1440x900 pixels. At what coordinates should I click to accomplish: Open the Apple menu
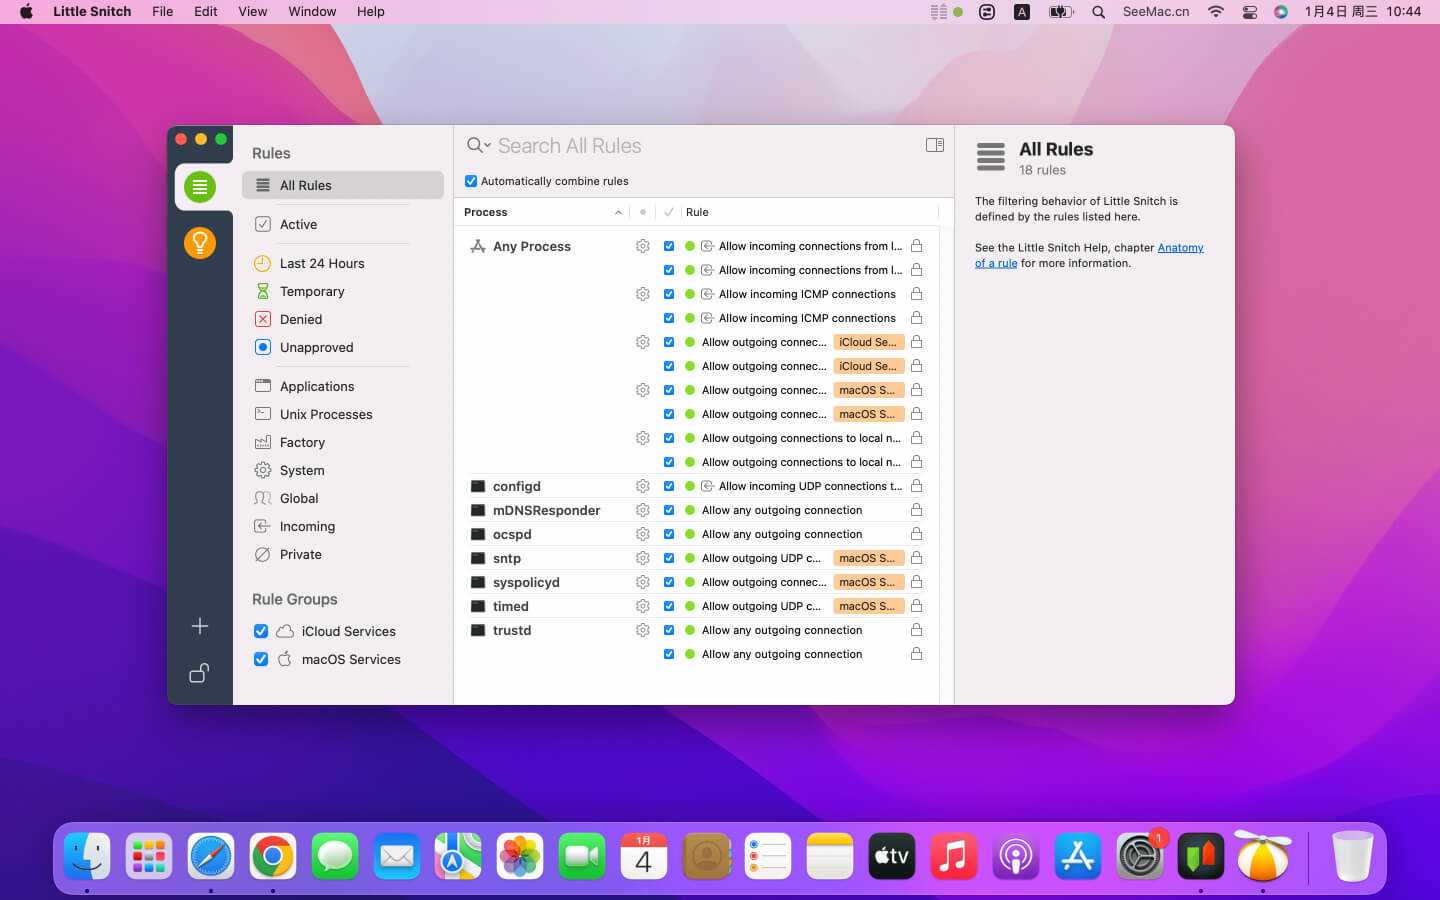click(26, 12)
